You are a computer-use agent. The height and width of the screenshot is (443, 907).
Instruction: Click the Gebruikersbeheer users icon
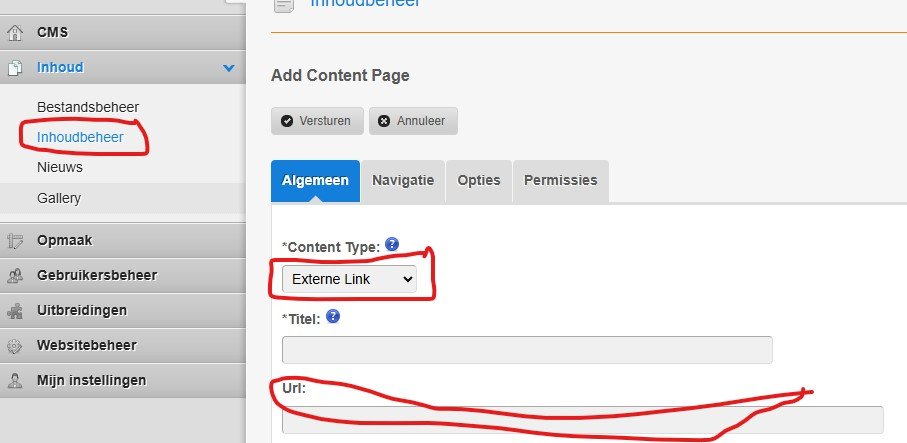tap(15, 276)
